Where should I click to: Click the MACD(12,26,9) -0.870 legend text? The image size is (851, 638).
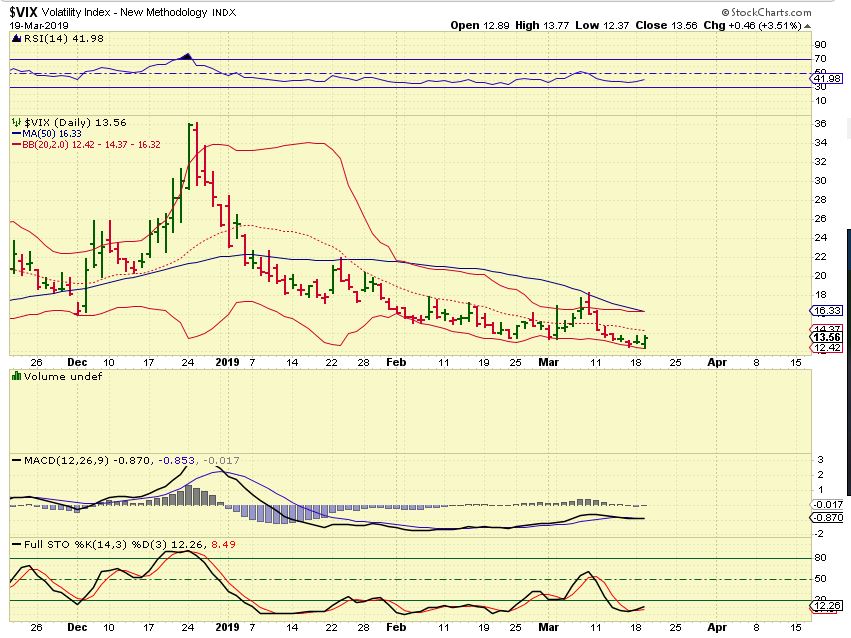88,461
